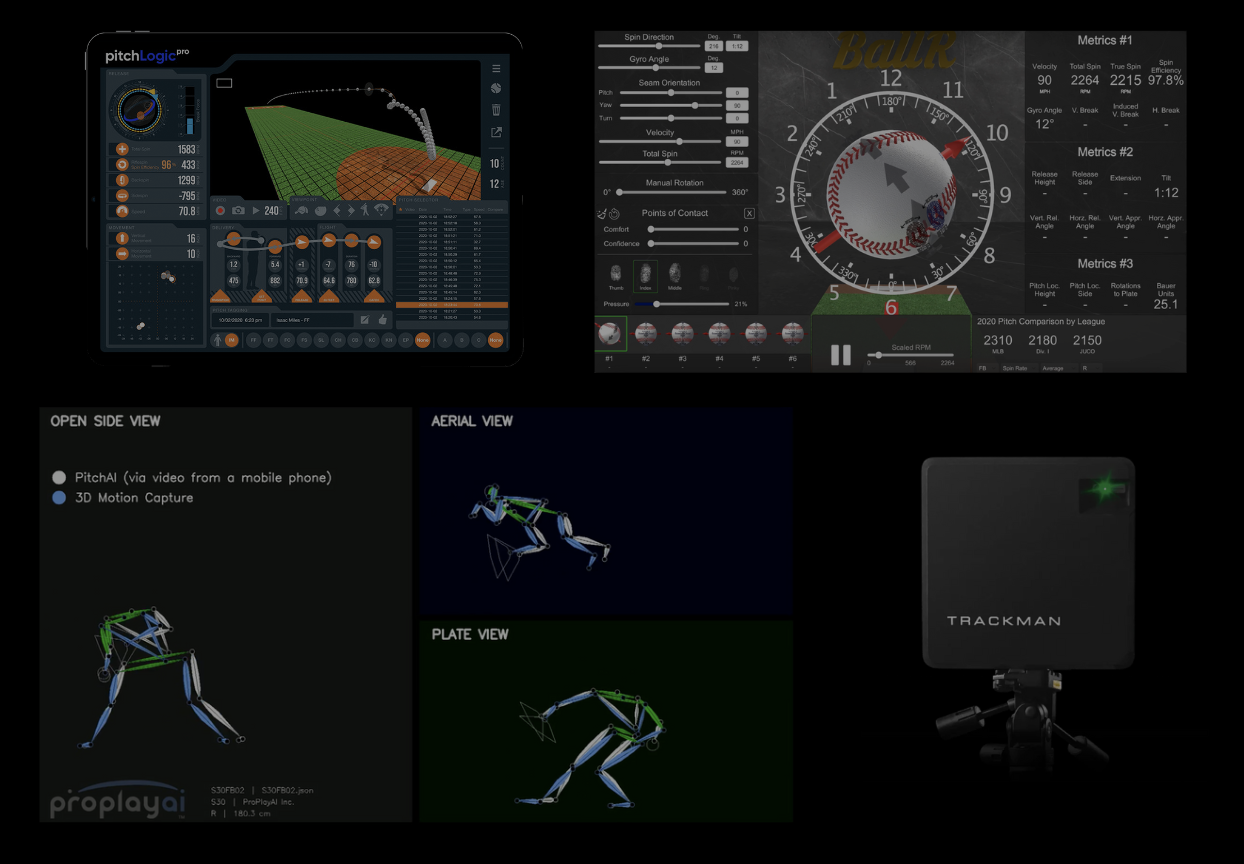Adjust the finger Pressure slider
The width and height of the screenshot is (1244, 864).
point(681,304)
